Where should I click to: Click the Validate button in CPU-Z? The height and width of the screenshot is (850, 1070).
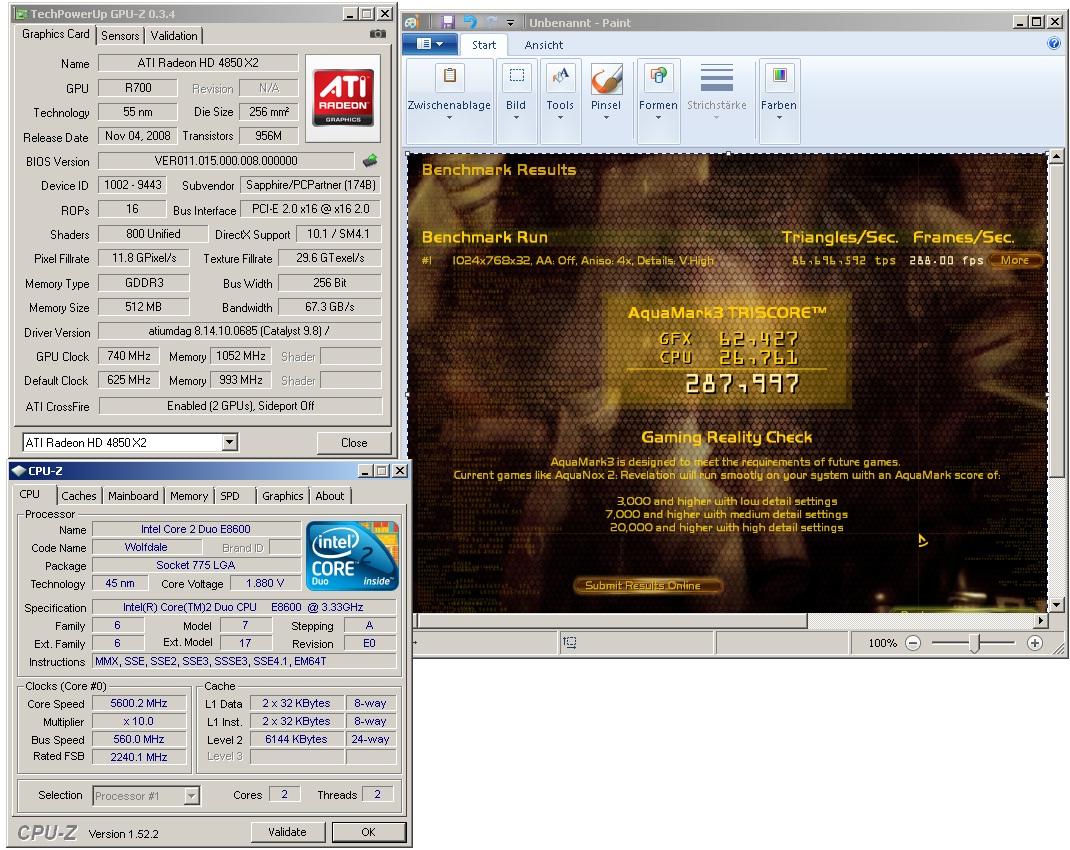287,832
